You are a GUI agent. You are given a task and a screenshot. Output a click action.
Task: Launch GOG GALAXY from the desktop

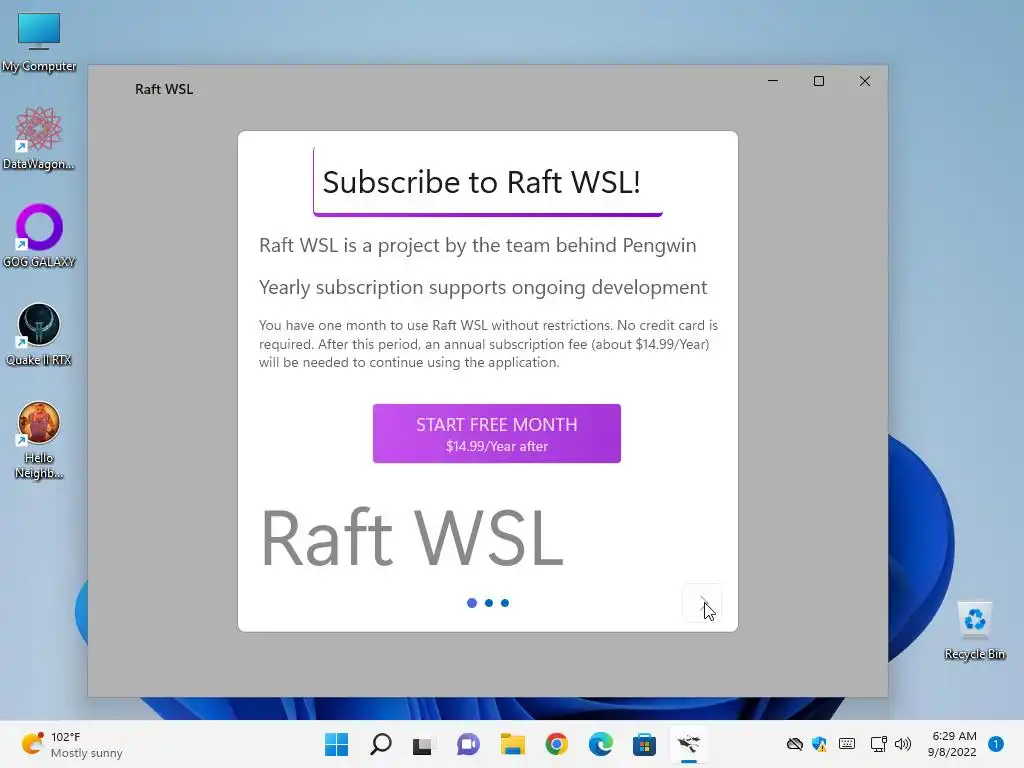pyautogui.click(x=39, y=236)
